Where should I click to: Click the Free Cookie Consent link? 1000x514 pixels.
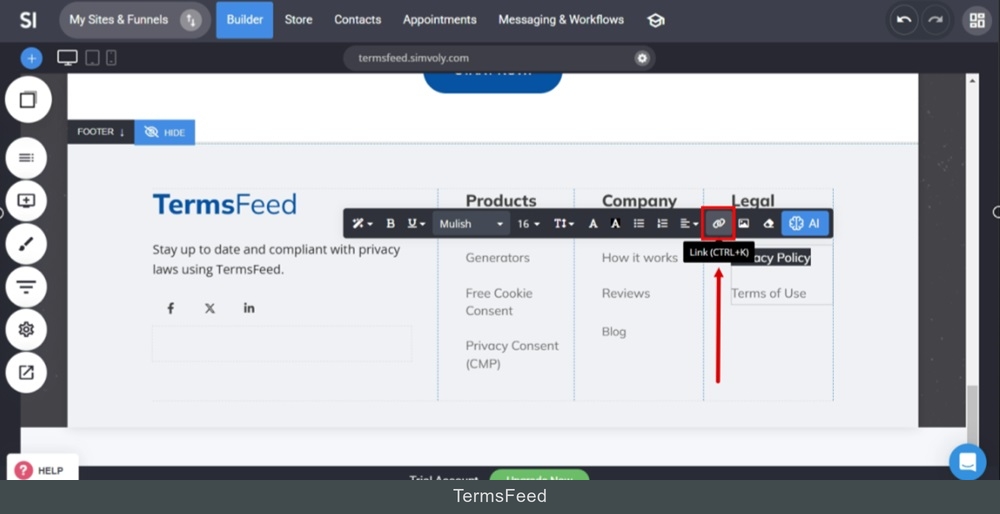pos(499,302)
